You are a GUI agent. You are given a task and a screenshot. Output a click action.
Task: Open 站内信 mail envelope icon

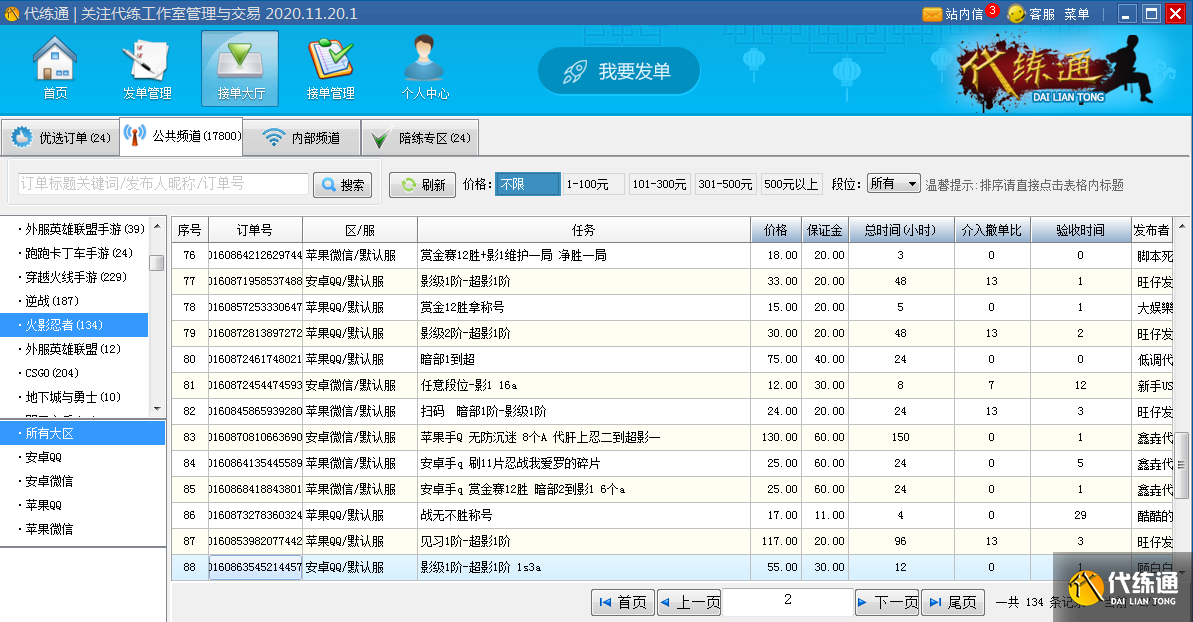pyautogui.click(x=932, y=14)
